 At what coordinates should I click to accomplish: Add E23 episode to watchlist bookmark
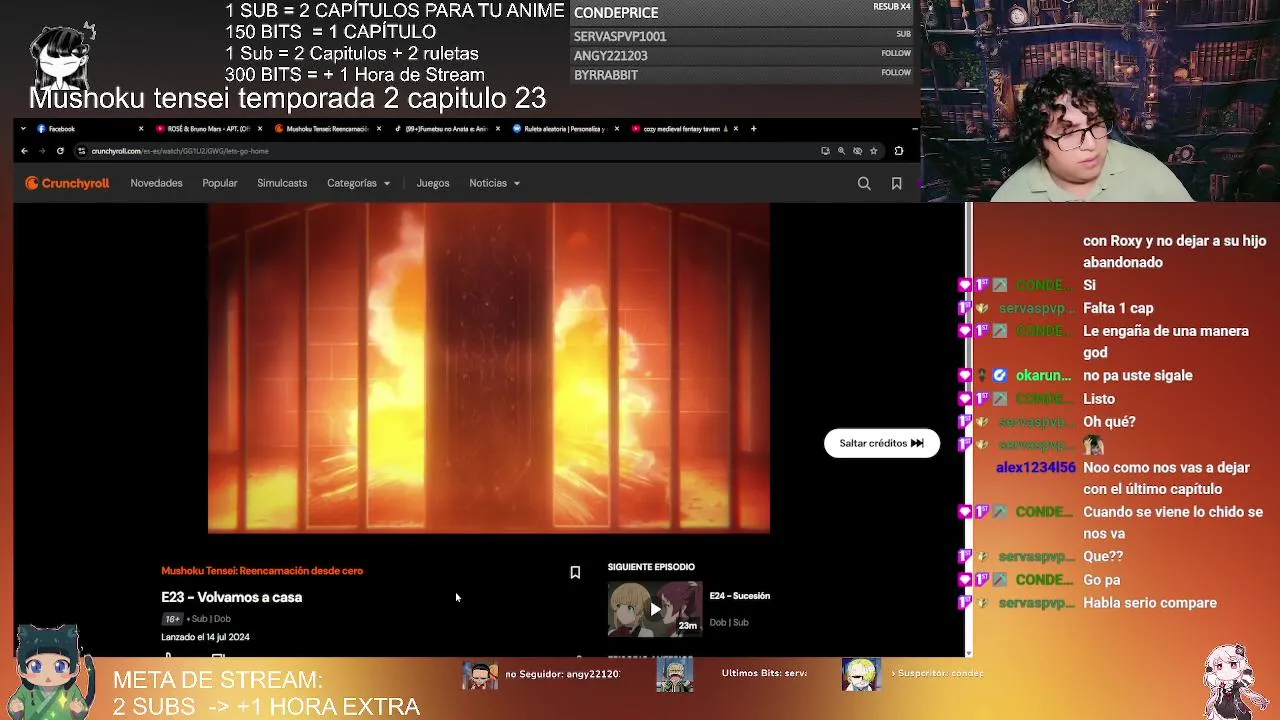(575, 572)
